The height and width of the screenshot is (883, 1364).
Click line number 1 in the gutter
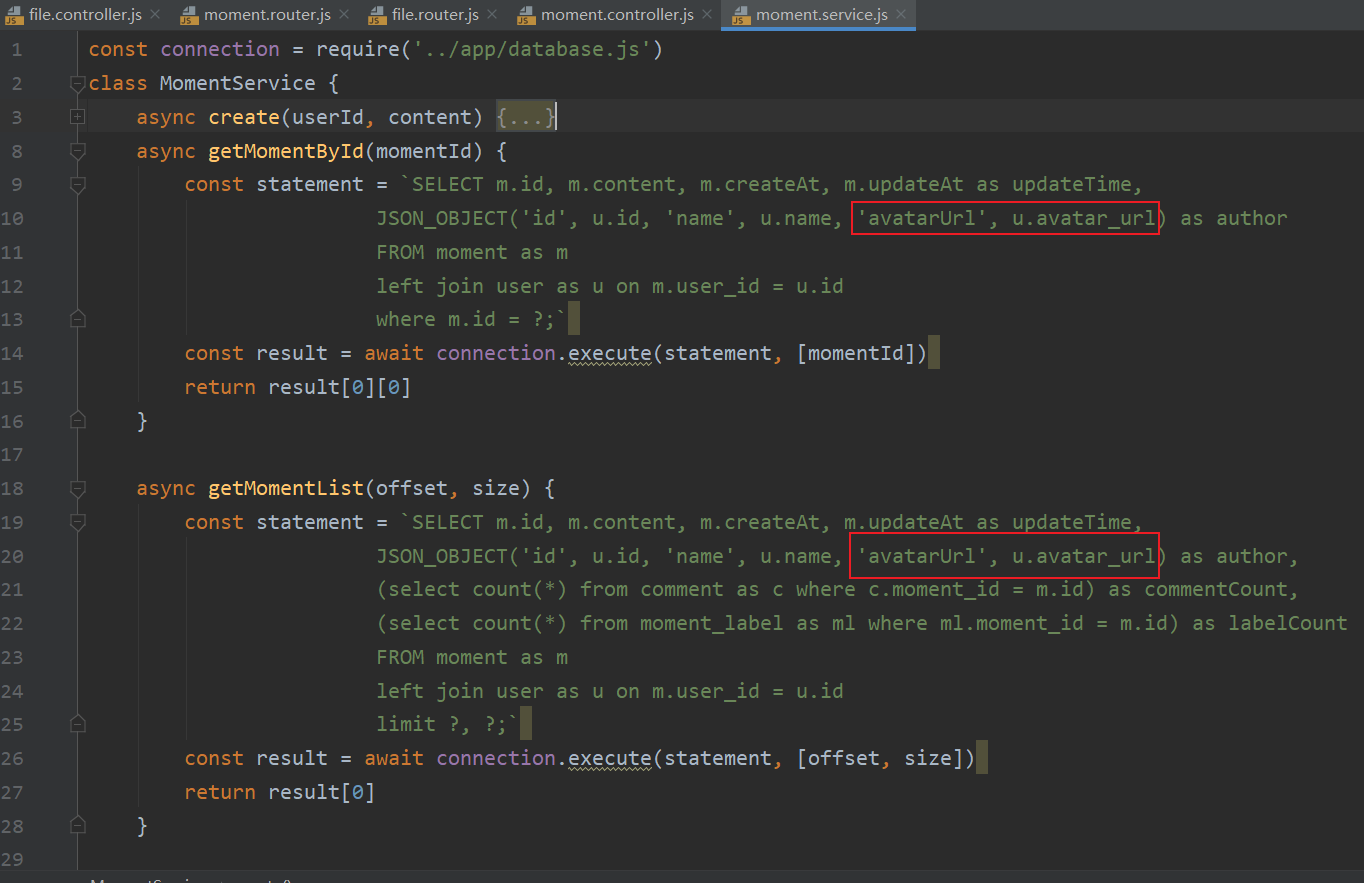(17, 50)
